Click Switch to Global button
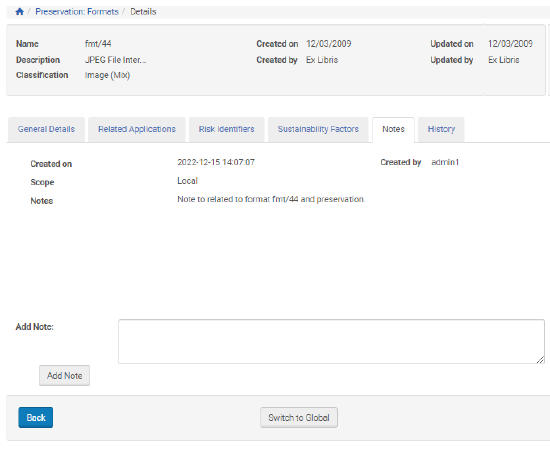 (x=299, y=418)
